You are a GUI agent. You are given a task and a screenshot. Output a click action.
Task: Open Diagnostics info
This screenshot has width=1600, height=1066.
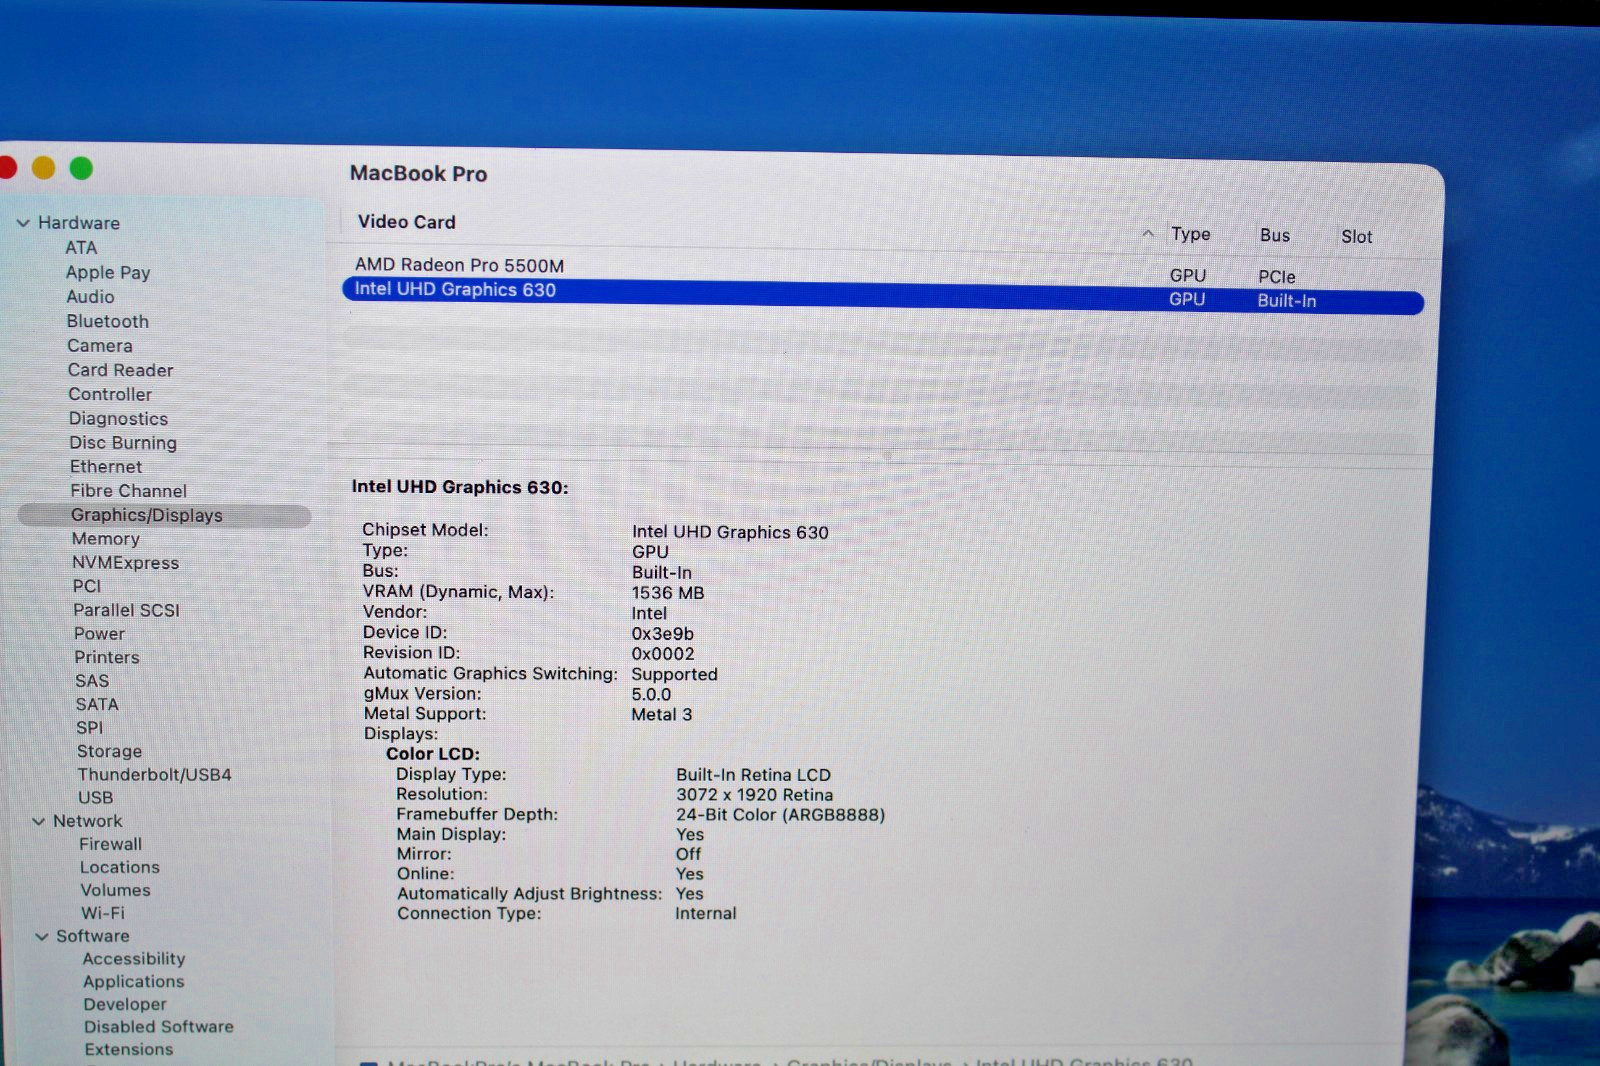pos(118,419)
